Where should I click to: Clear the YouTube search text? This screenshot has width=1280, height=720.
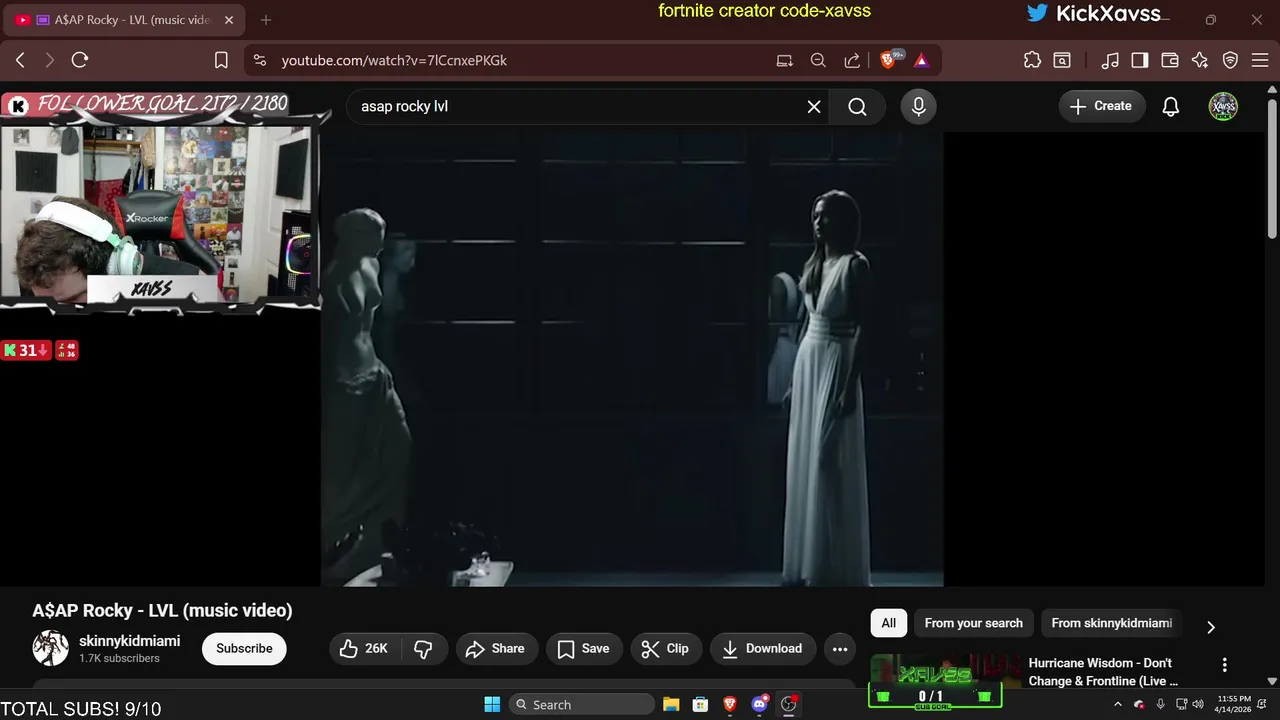(x=814, y=106)
